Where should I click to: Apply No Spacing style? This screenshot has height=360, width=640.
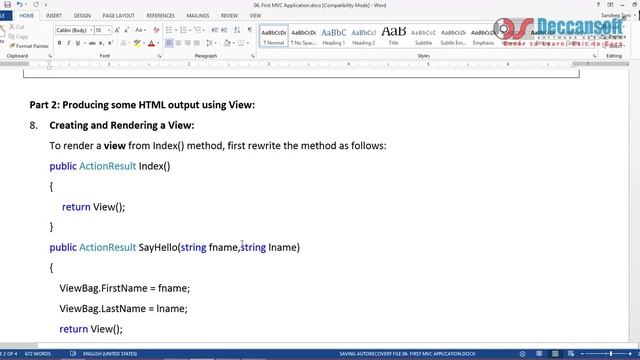point(303,36)
